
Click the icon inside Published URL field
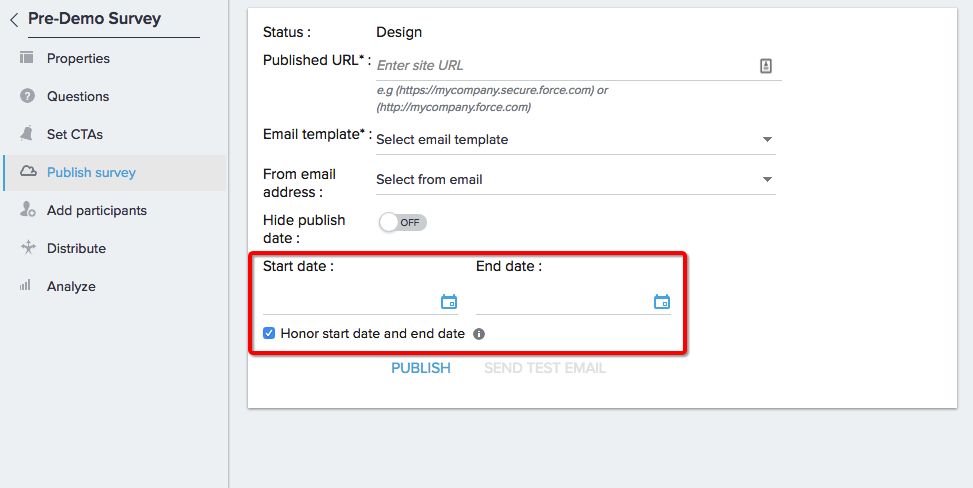click(766, 66)
